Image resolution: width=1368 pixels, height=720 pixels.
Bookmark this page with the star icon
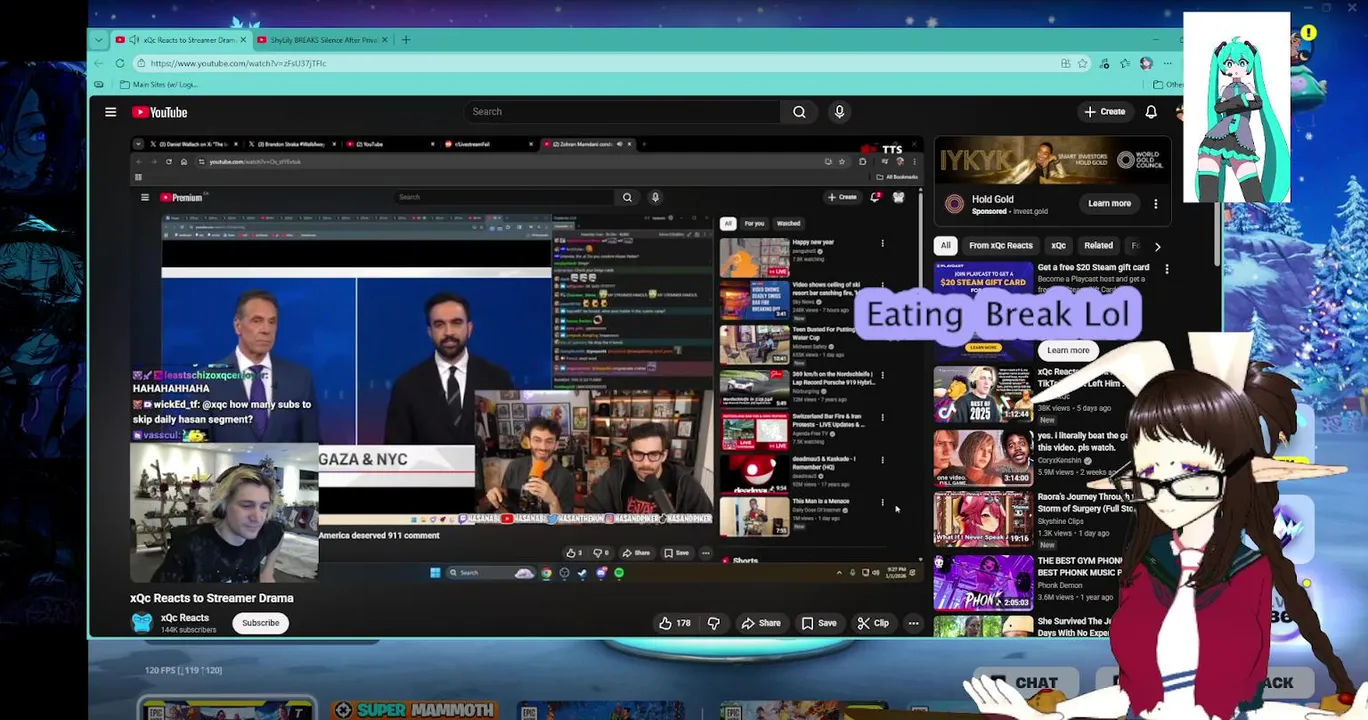point(1082,63)
